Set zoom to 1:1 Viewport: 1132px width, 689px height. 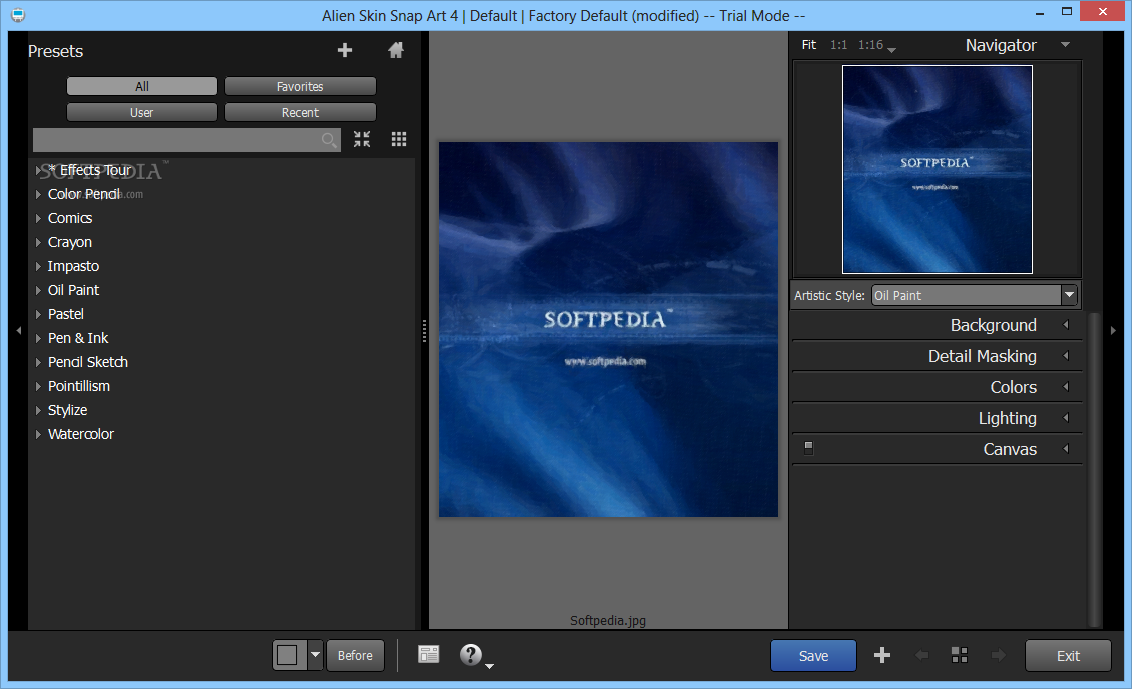[838, 45]
